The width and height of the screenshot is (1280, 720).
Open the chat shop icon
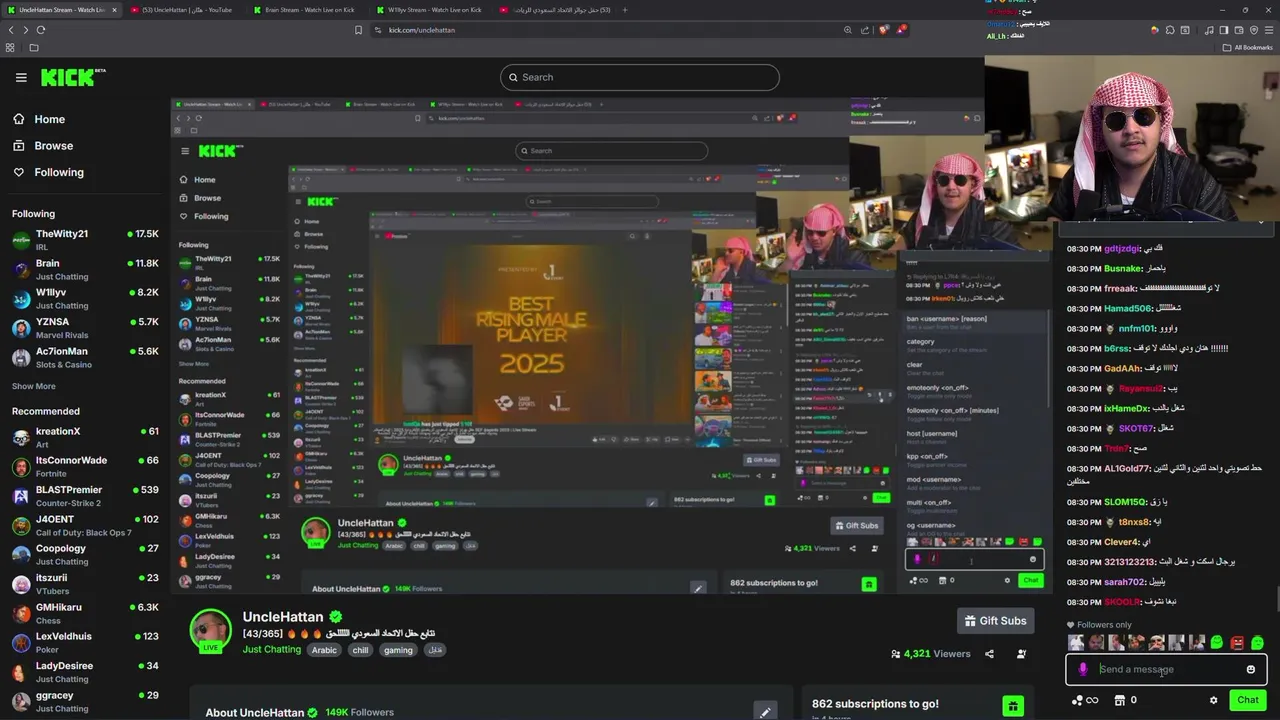pyautogui.click(x=1120, y=700)
